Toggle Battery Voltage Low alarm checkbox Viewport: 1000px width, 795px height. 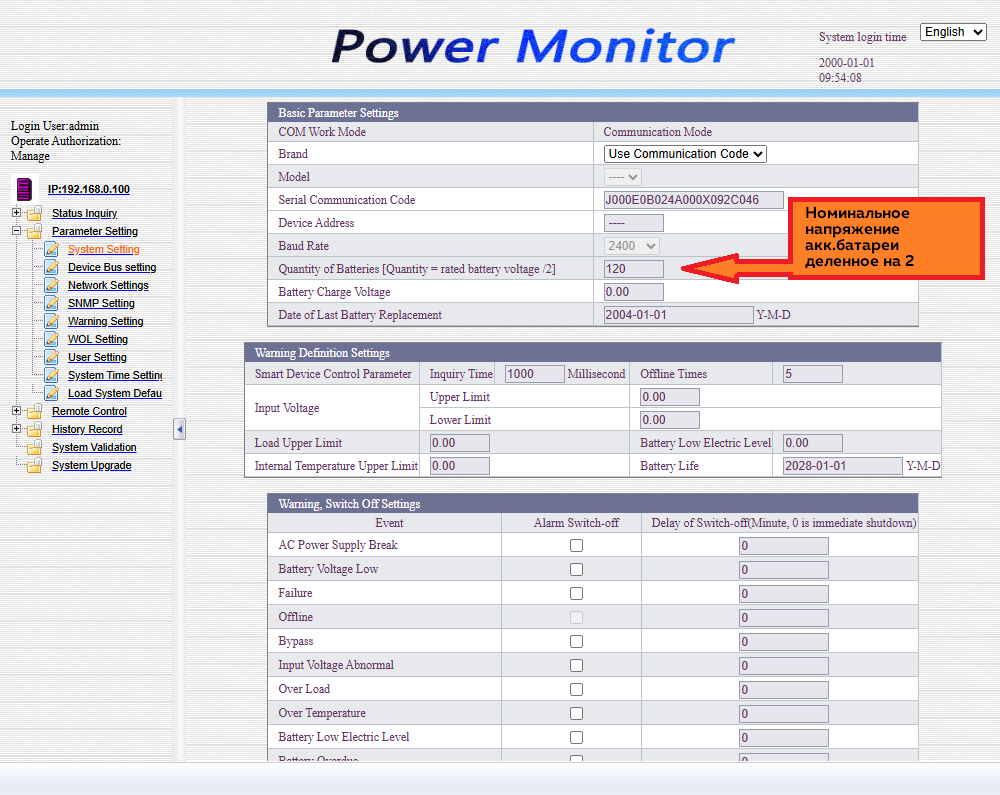[x=576, y=570]
